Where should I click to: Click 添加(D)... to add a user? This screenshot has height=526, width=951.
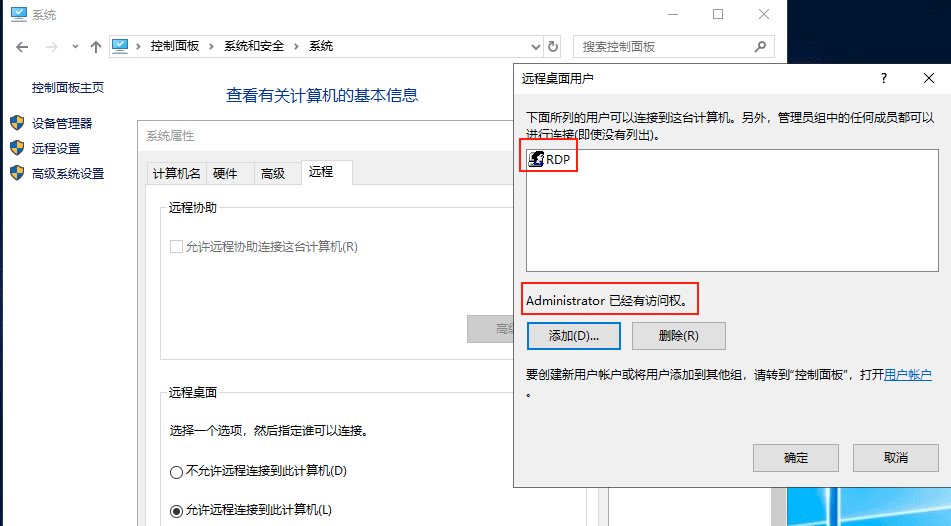[x=574, y=336]
